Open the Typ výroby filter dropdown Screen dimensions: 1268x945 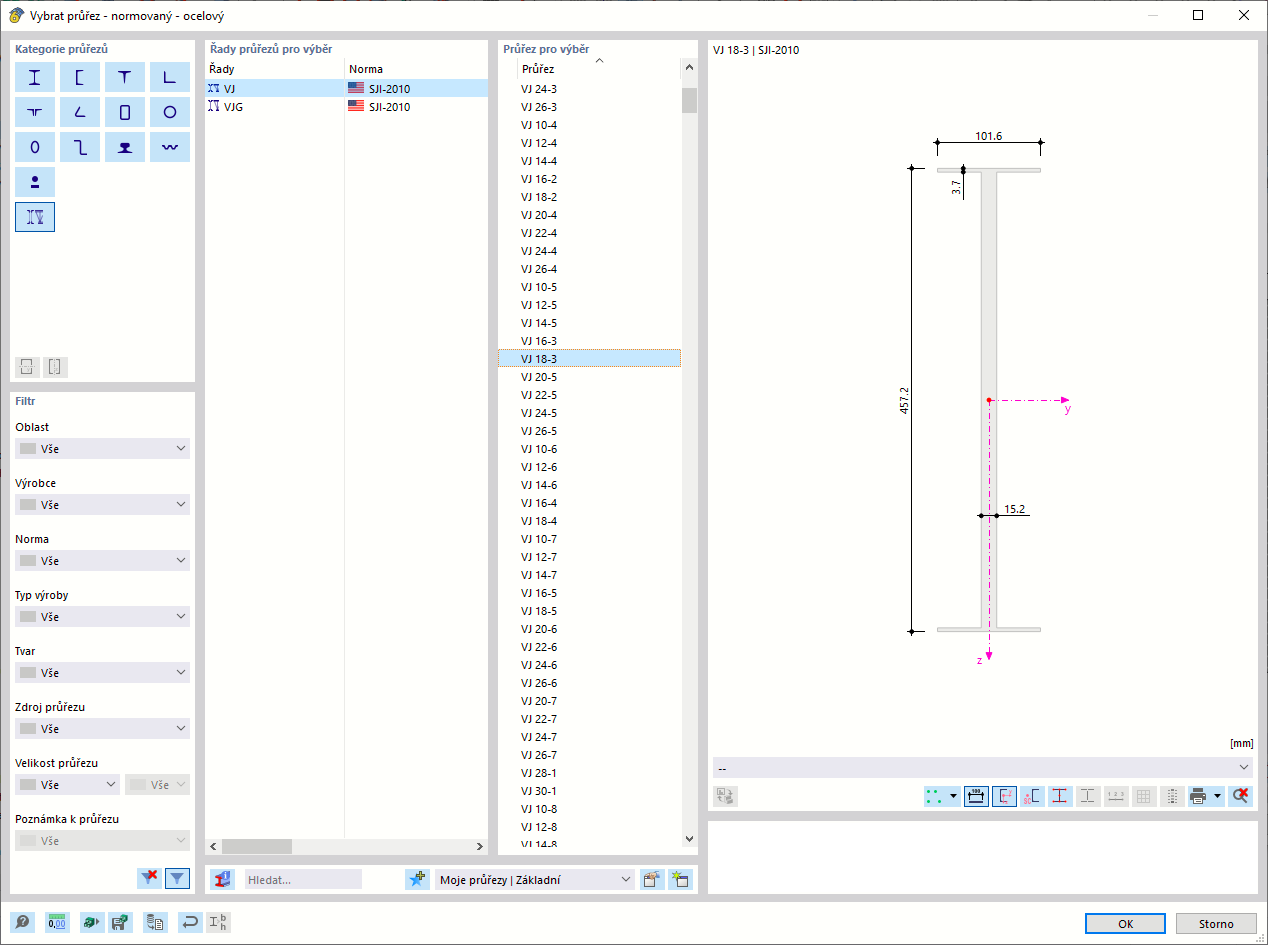[x=102, y=617]
